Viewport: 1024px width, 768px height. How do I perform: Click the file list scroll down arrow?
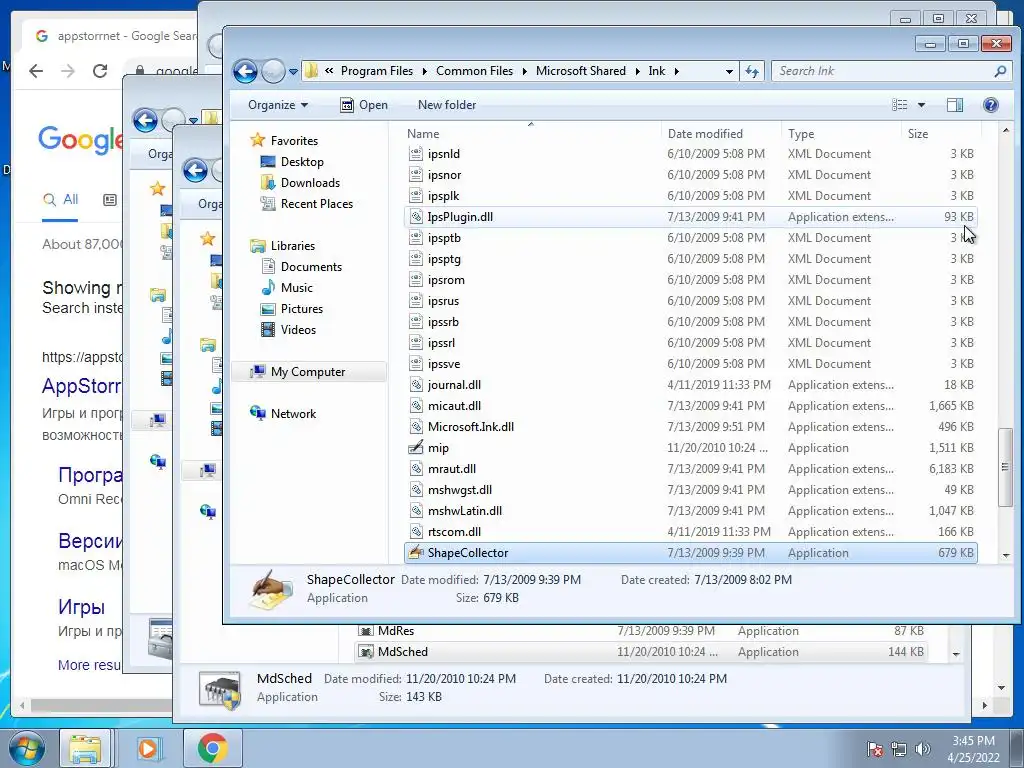tap(1005, 555)
